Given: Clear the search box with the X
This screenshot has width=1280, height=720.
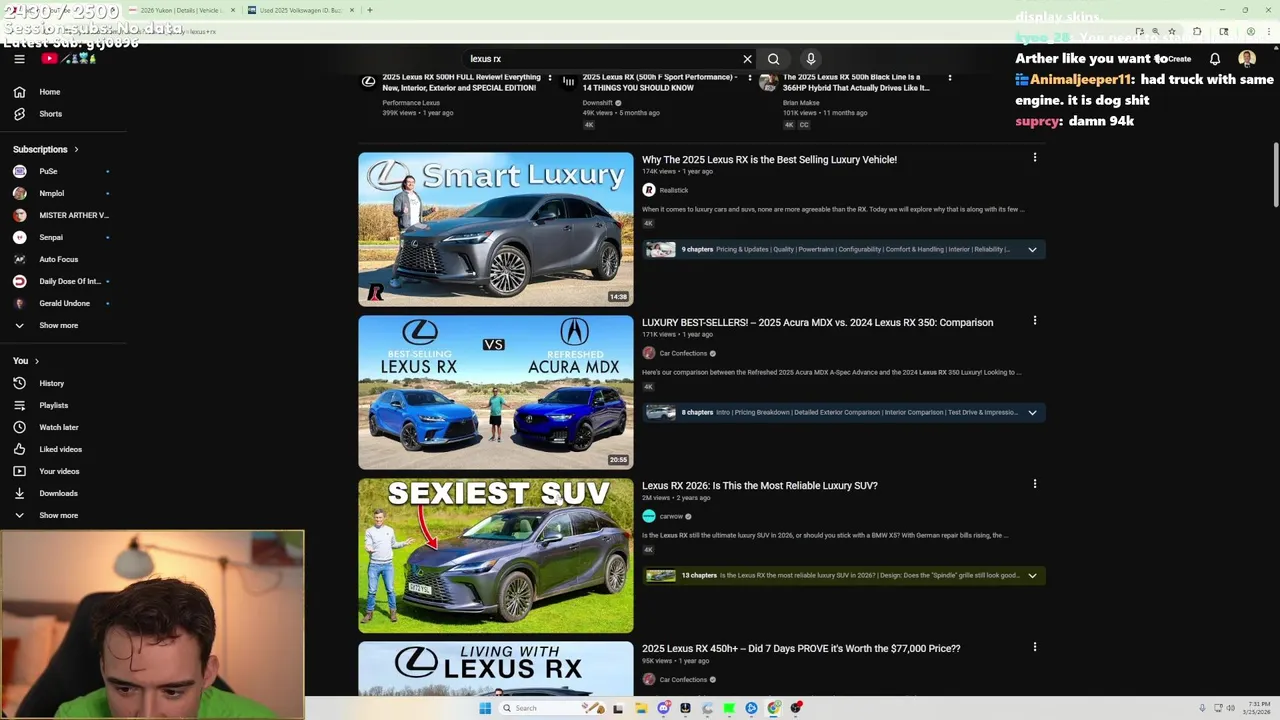Looking at the screenshot, I should (747, 59).
